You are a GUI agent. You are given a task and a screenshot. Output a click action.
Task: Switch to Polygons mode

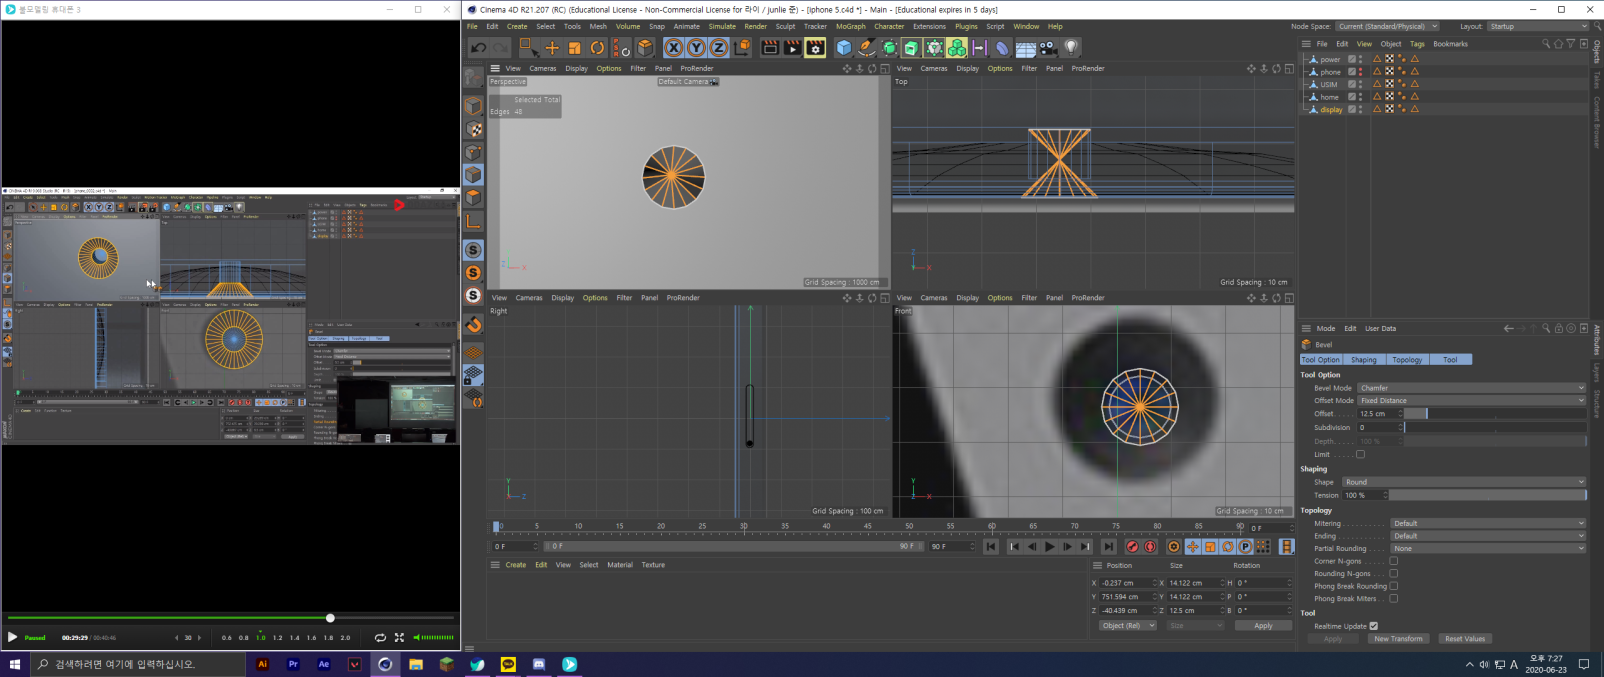coord(474,198)
